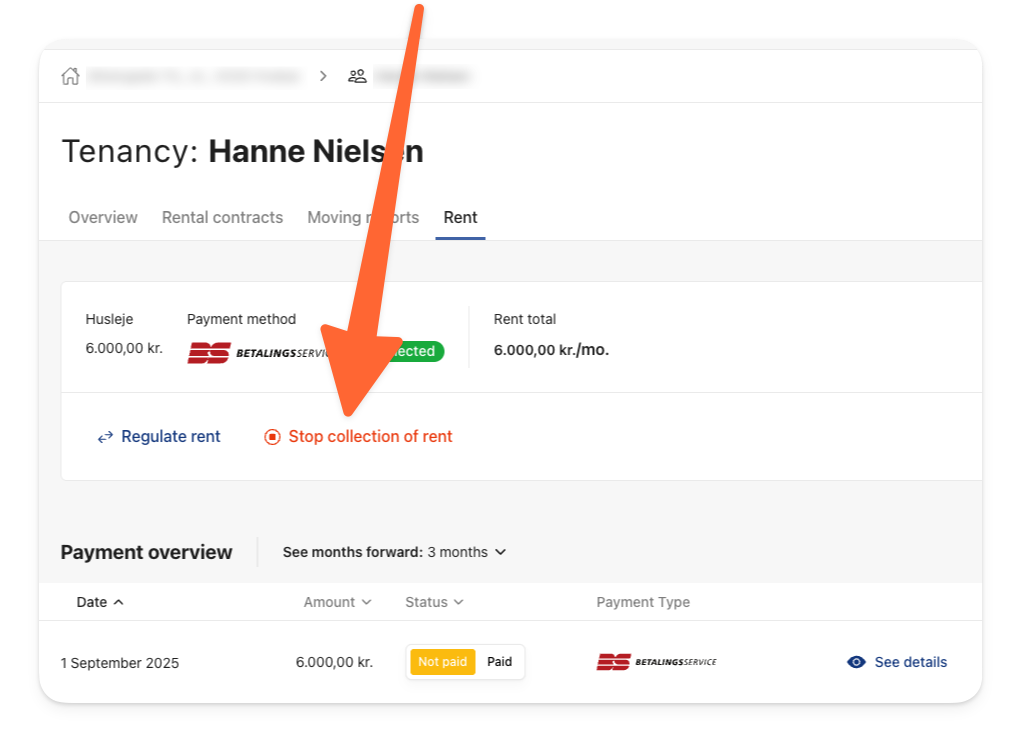Click the Betalingsservice logo in the September row
The height and width of the screenshot is (742, 1022).
(656, 662)
